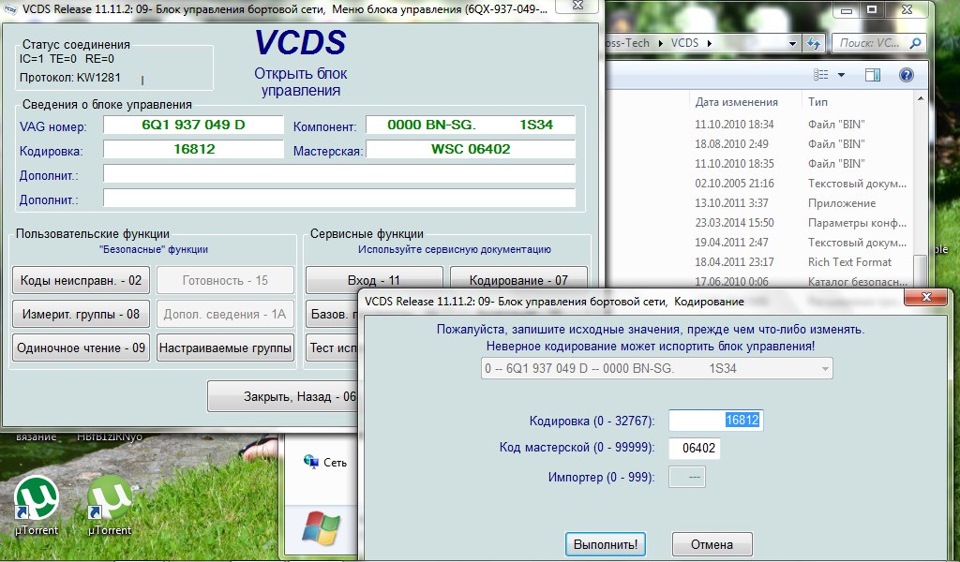Open the view options dropdown arrow in Explorer
Image resolution: width=960 pixels, height=562 pixels.
tap(841, 75)
